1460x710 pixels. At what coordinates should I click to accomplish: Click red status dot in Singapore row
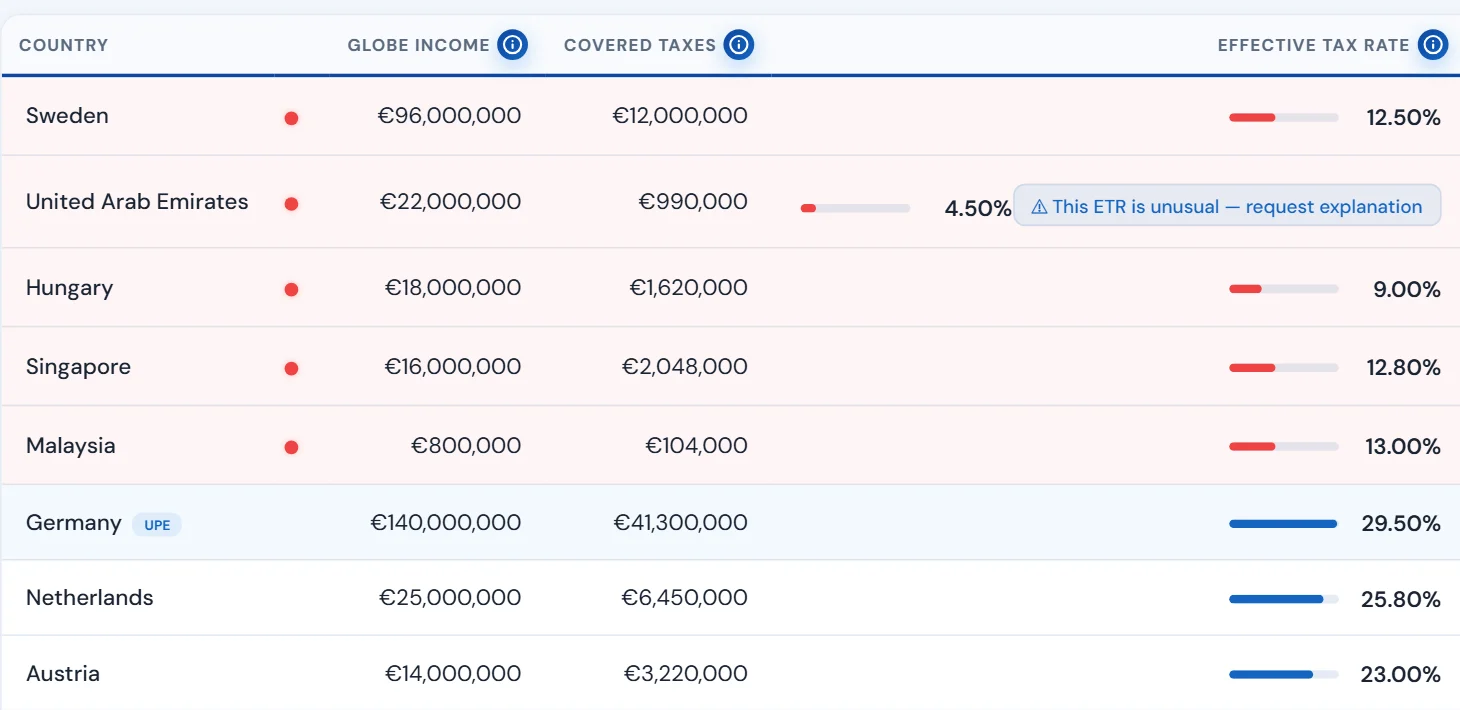click(x=291, y=369)
